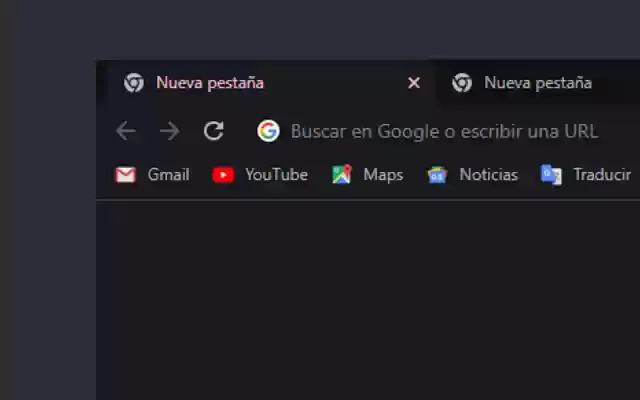Click the Google logo in address bar
640x400 pixels.
pos(268,131)
